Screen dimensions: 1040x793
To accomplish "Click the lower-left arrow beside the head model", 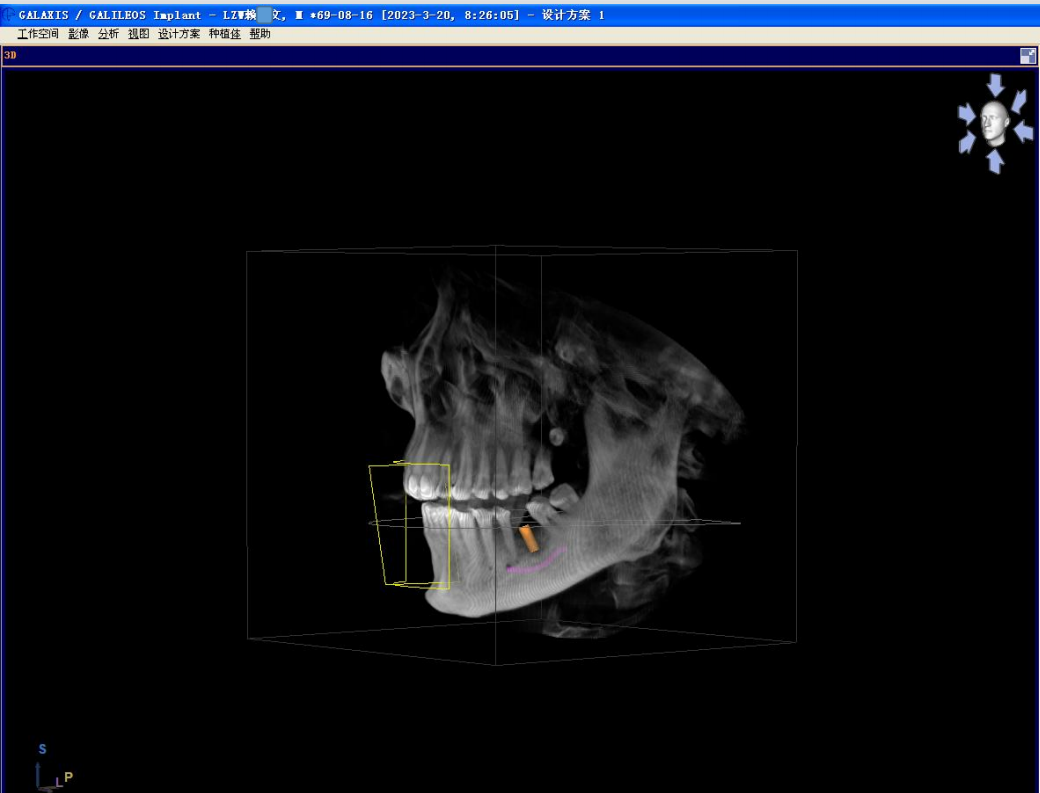I will (967, 141).
